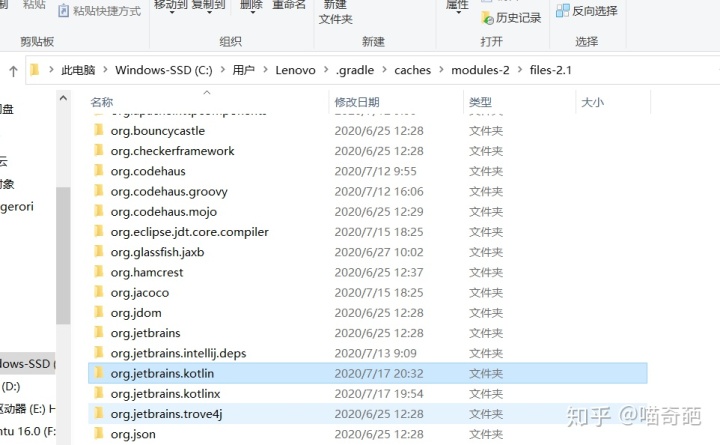Sort by Type (类型) column header

pos(480,102)
